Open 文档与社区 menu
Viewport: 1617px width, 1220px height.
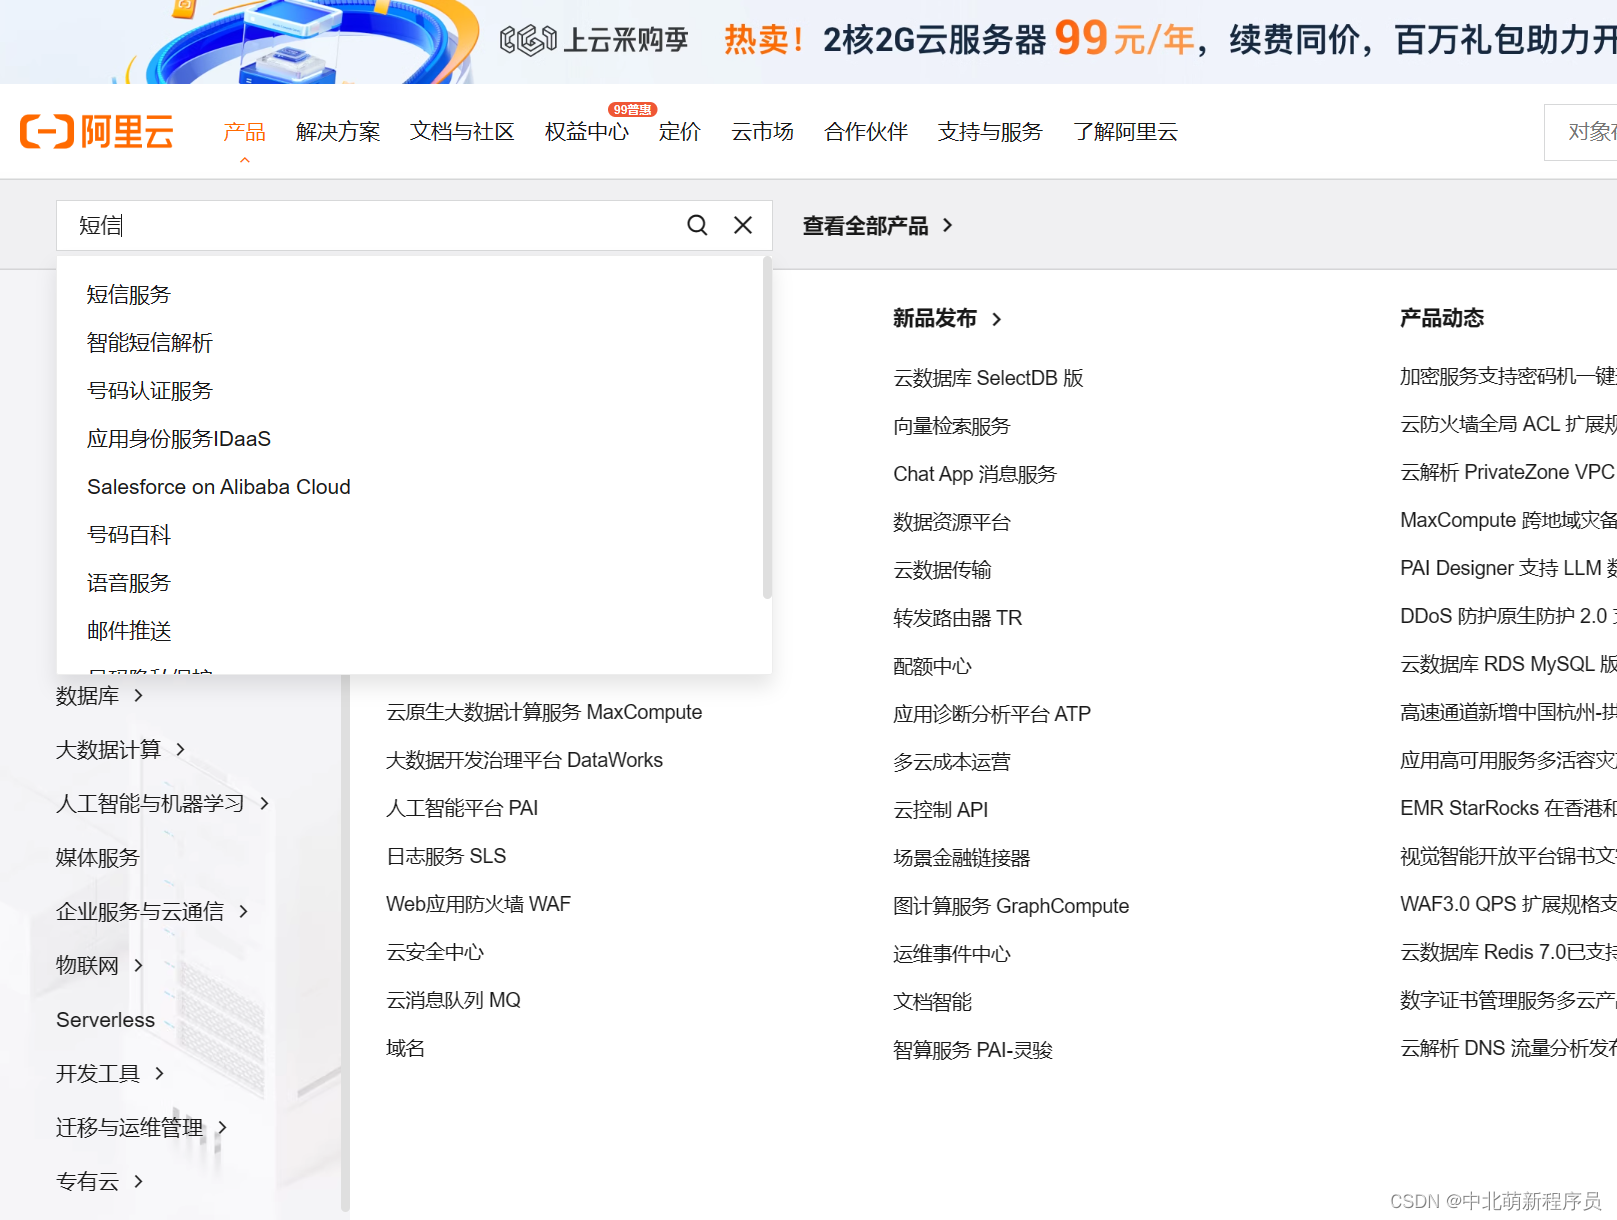(x=462, y=131)
